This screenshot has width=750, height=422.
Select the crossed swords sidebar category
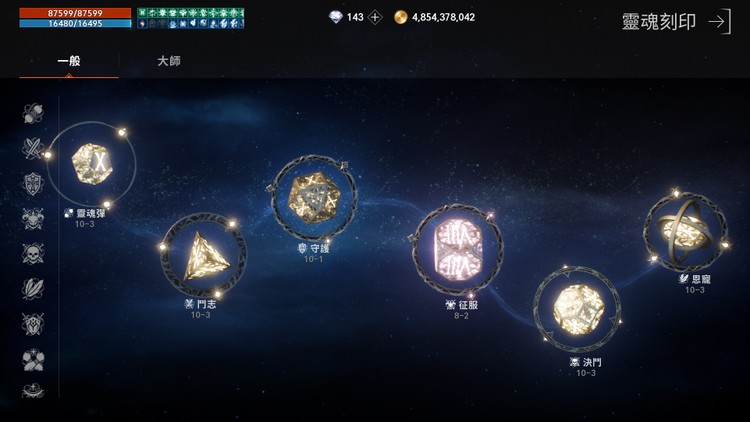[x=33, y=148]
